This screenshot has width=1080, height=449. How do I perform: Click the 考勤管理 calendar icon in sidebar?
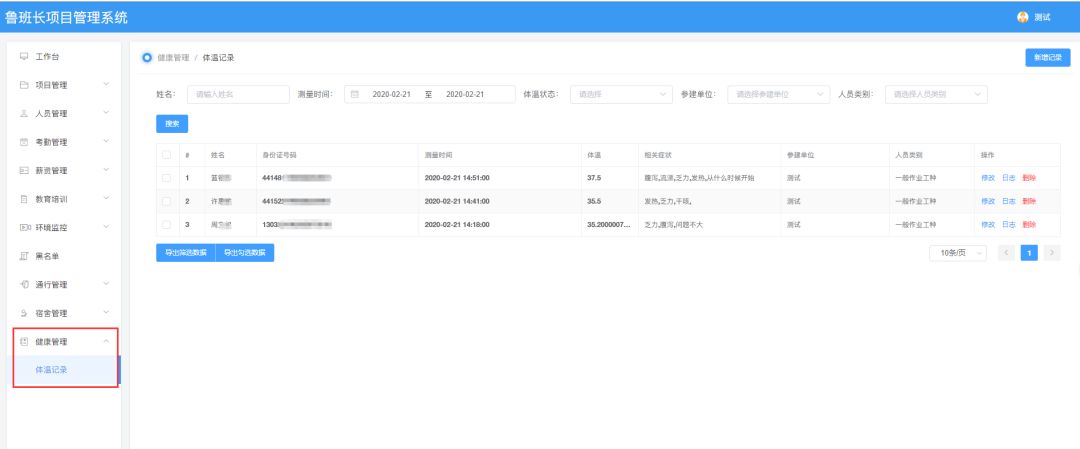tap(24, 142)
